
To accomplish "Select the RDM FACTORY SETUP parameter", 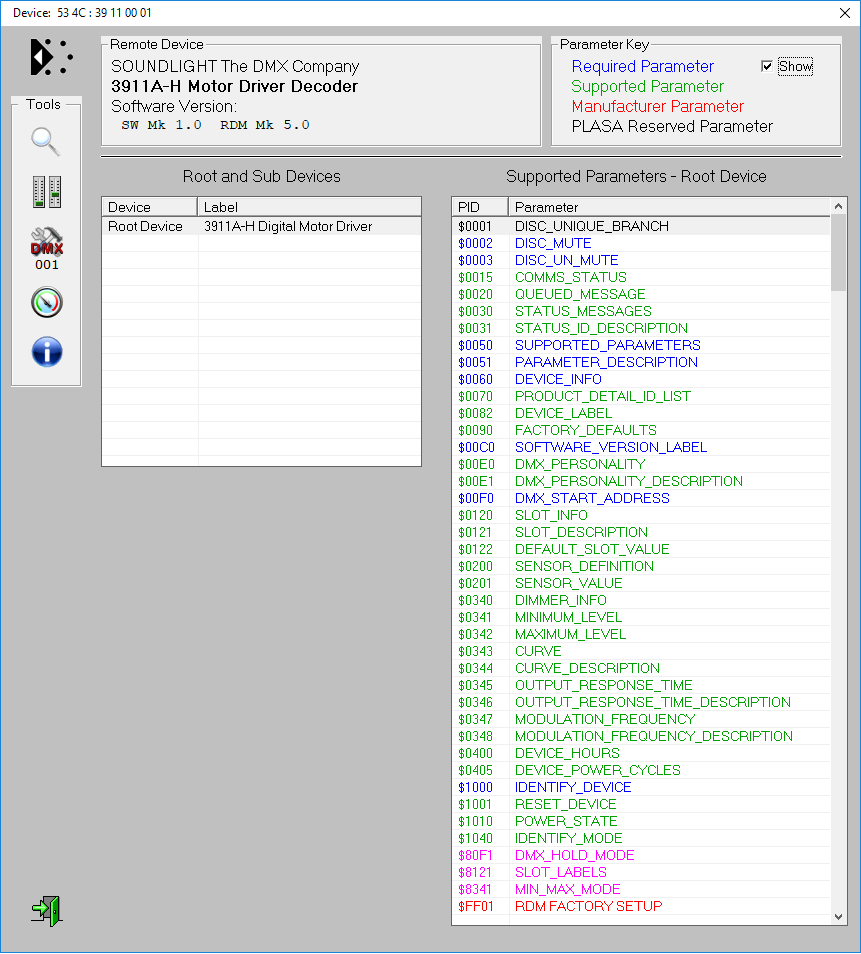I will [588, 906].
